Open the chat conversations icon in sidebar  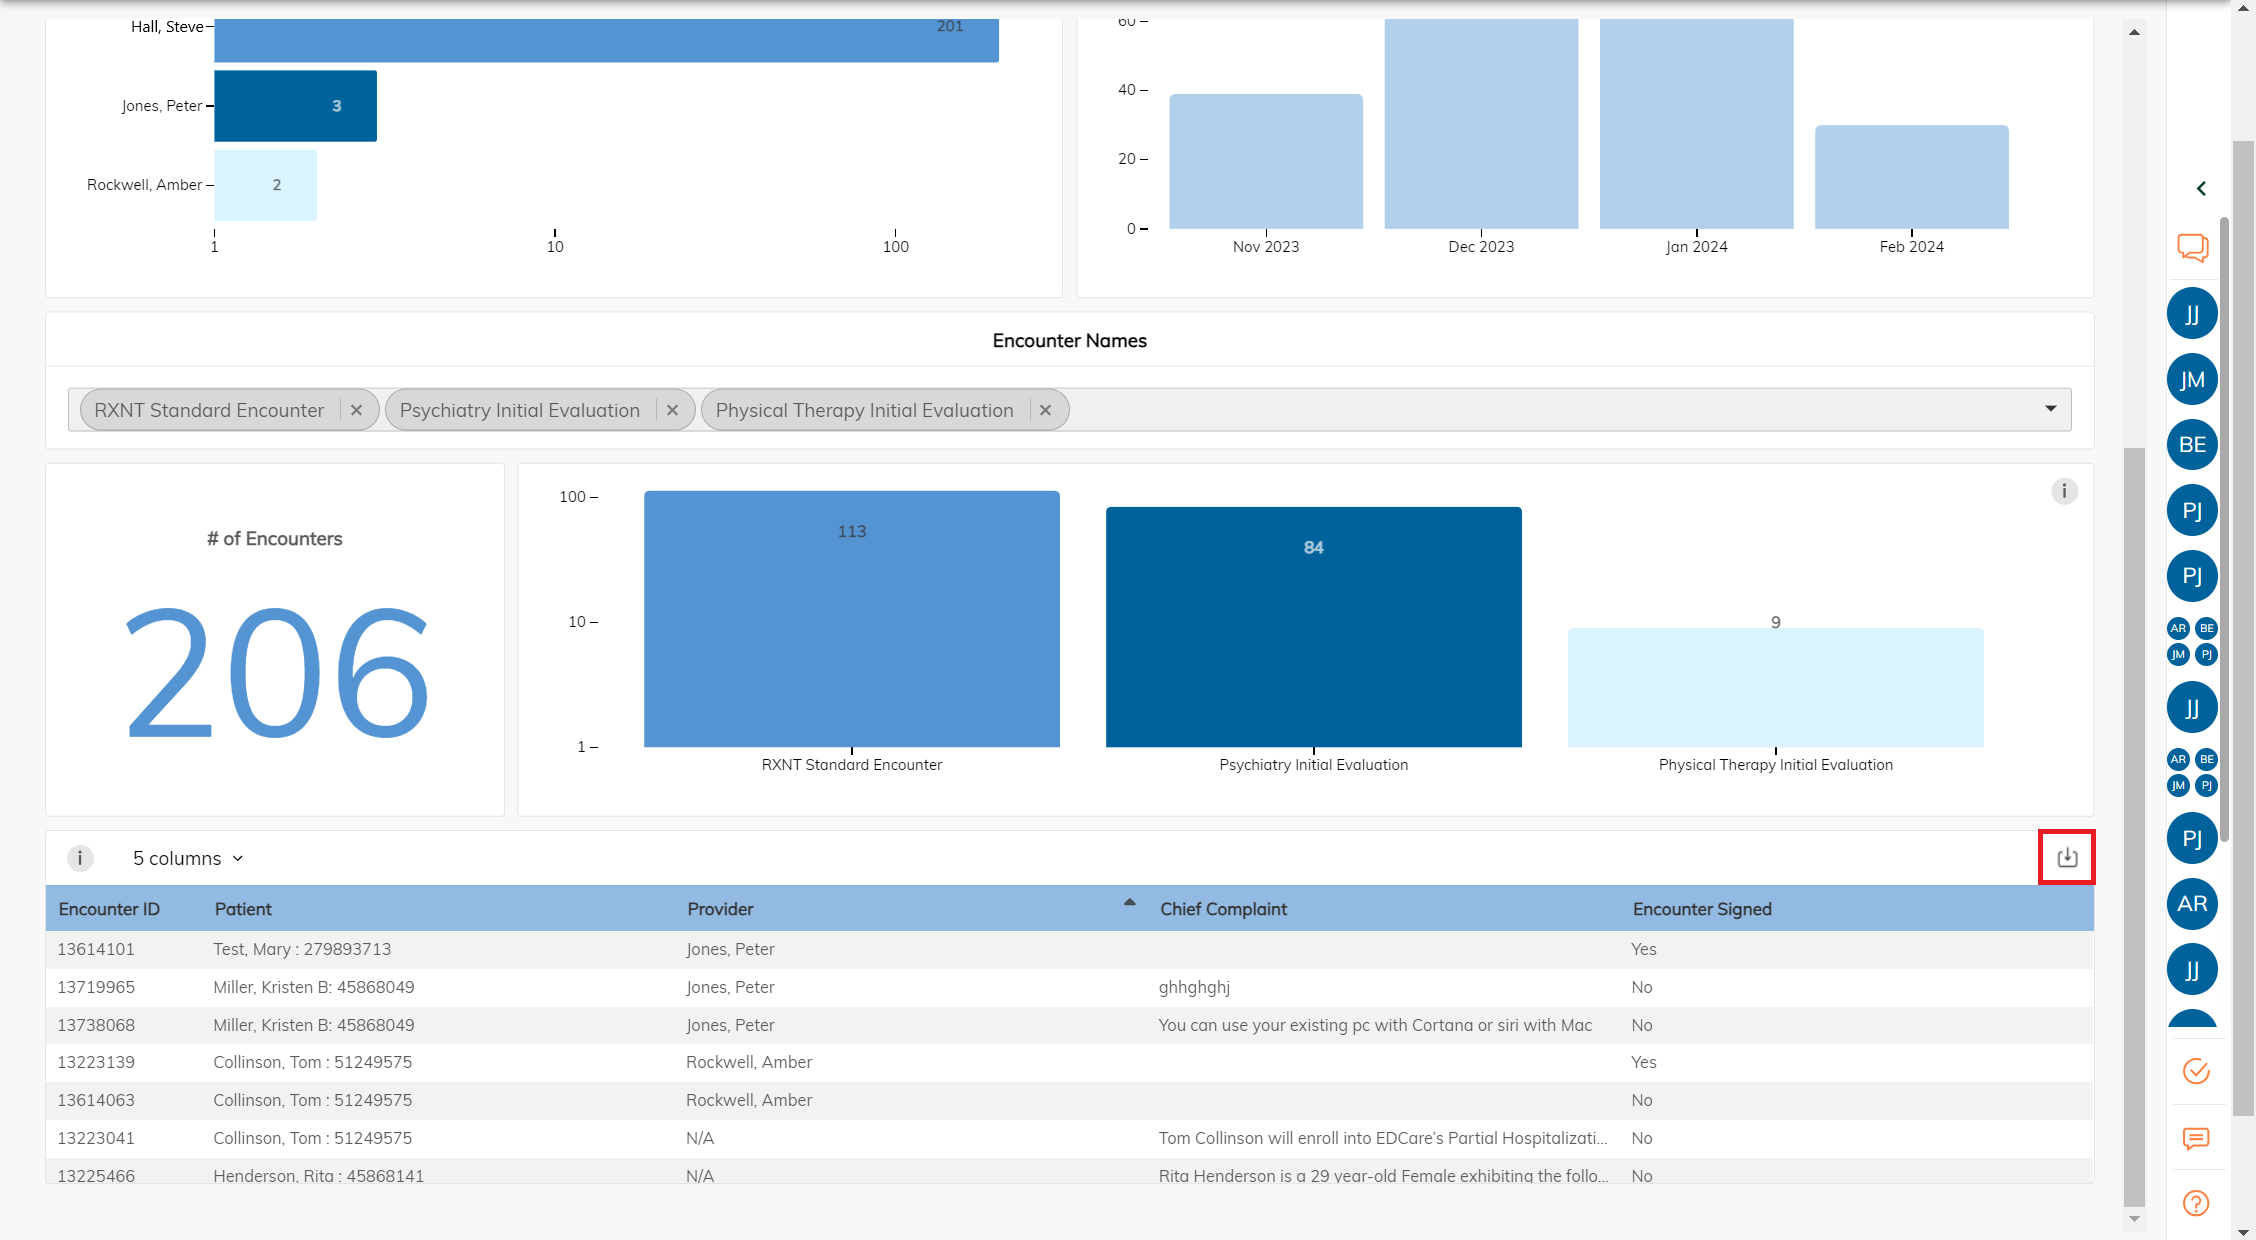[2192, 247]
